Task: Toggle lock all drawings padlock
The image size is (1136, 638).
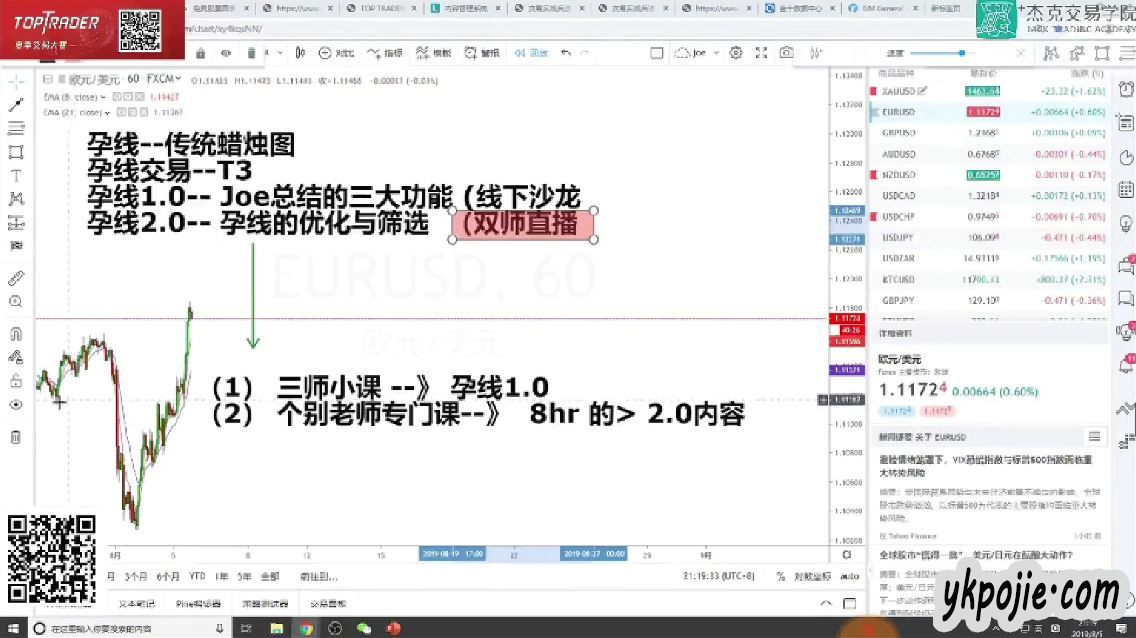Action: [16, 381]
